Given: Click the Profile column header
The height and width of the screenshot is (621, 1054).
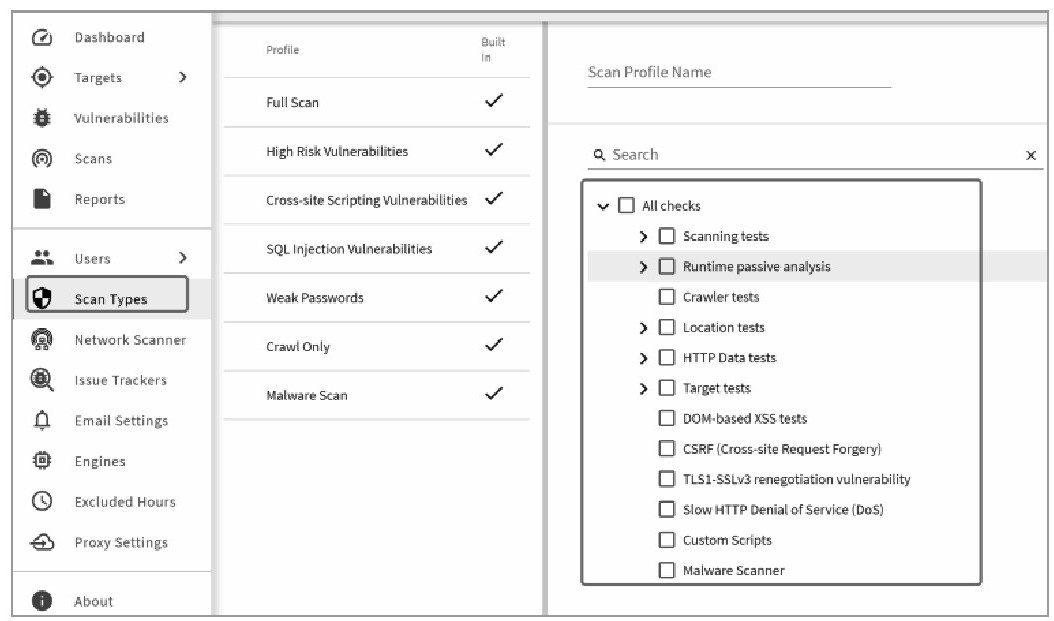Looking at the screenshot, I should 282,50.
